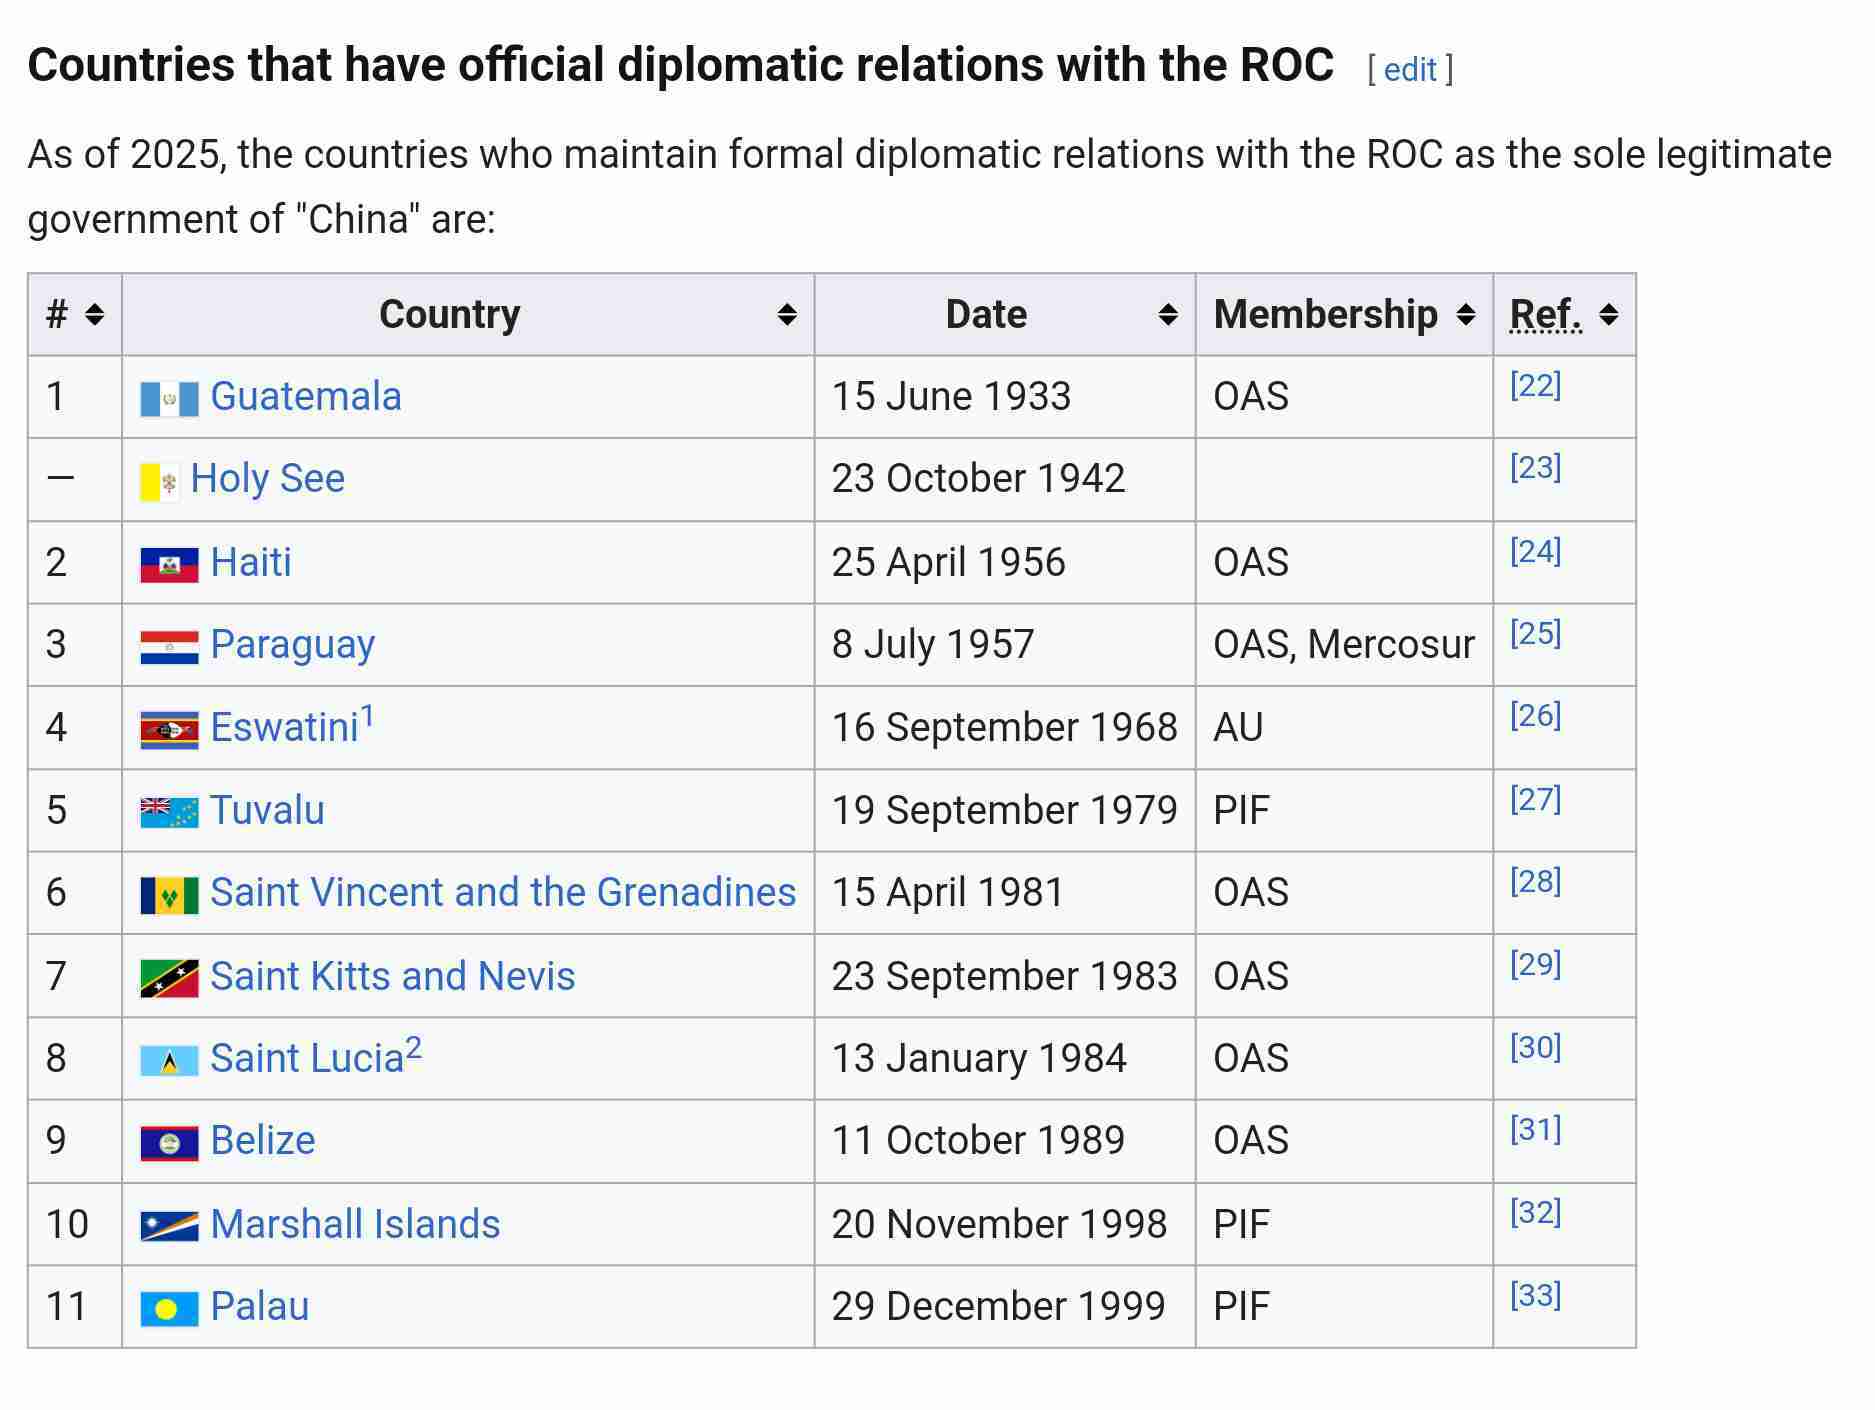Sort table by Ref. column arrows
This screenshot has width=1875, height=1410.
[x=1609, y=315]
